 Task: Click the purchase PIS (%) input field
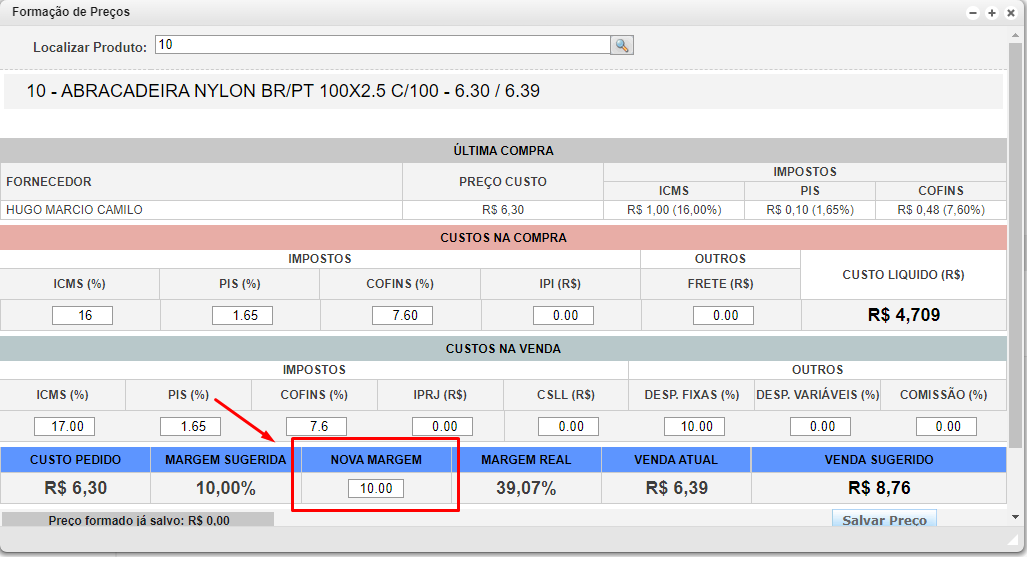242,315
